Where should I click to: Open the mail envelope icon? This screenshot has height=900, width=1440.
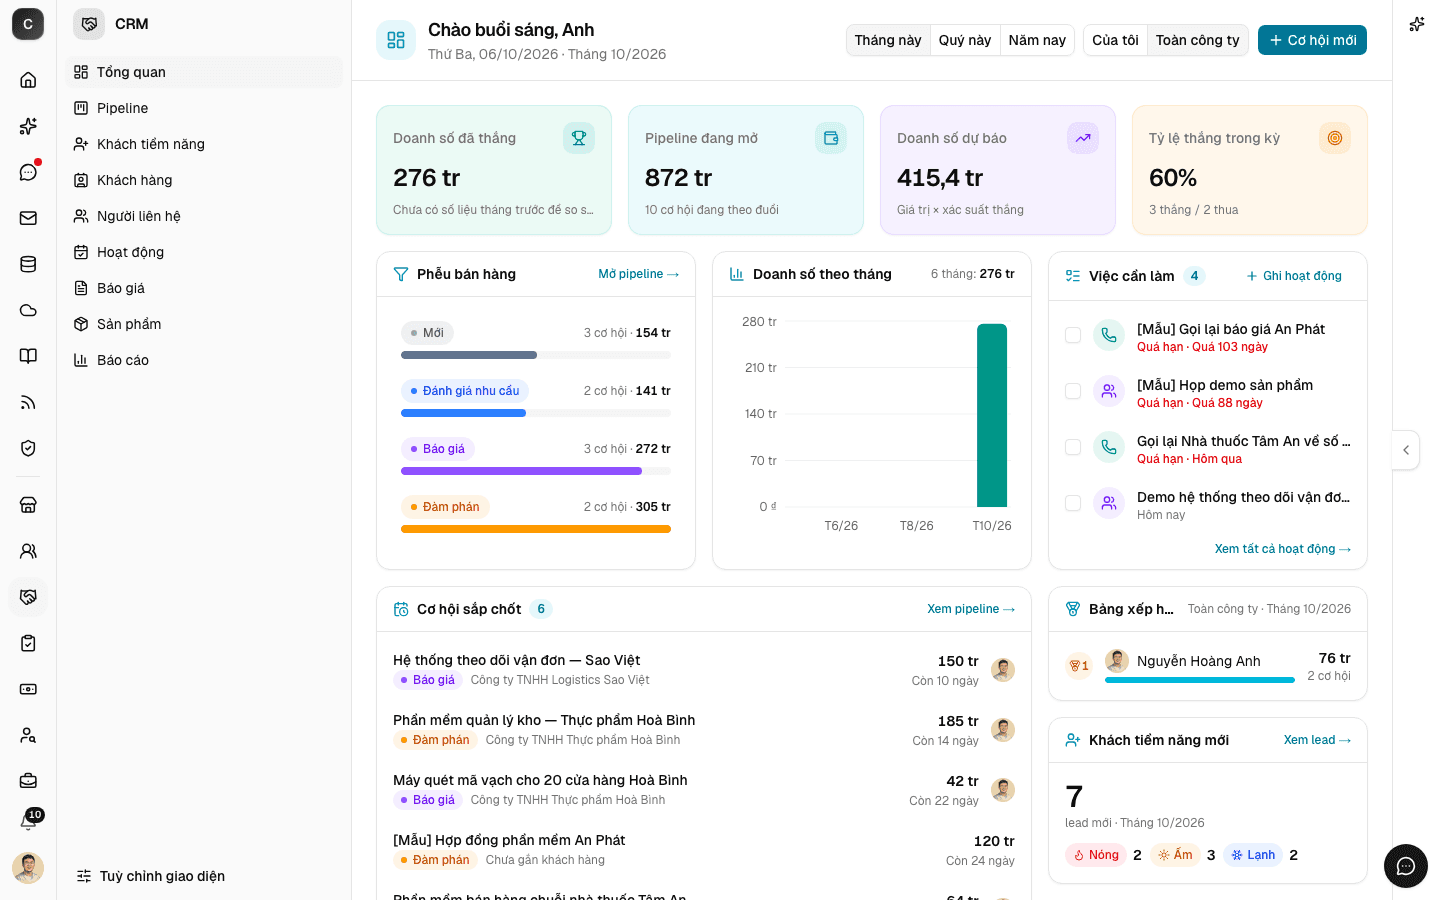[x=28, y=218]
